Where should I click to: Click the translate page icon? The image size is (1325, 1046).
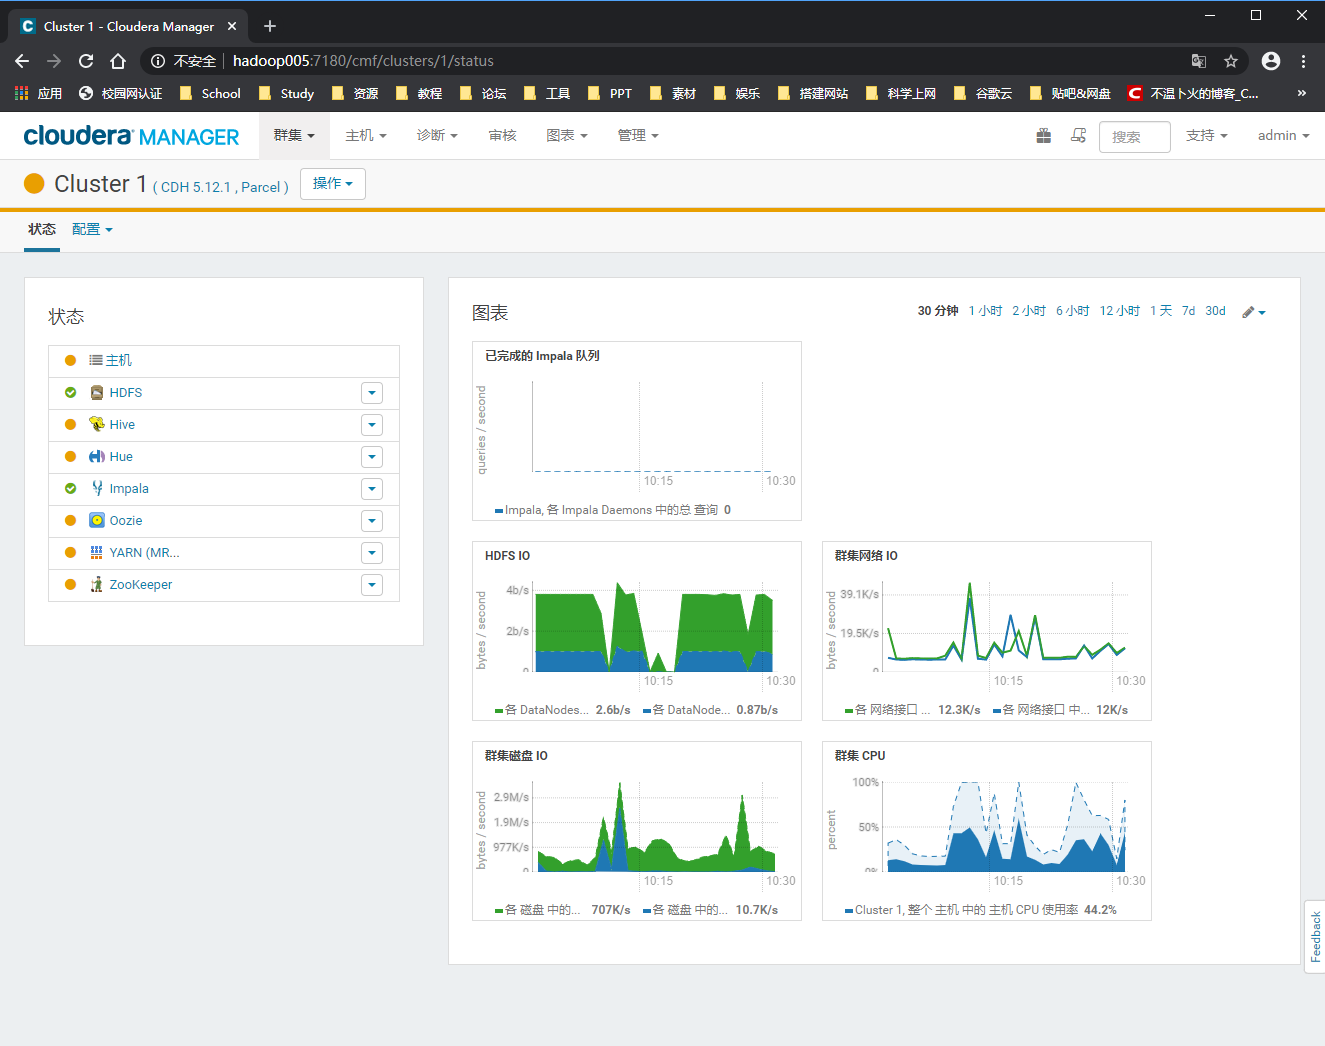1199,61
